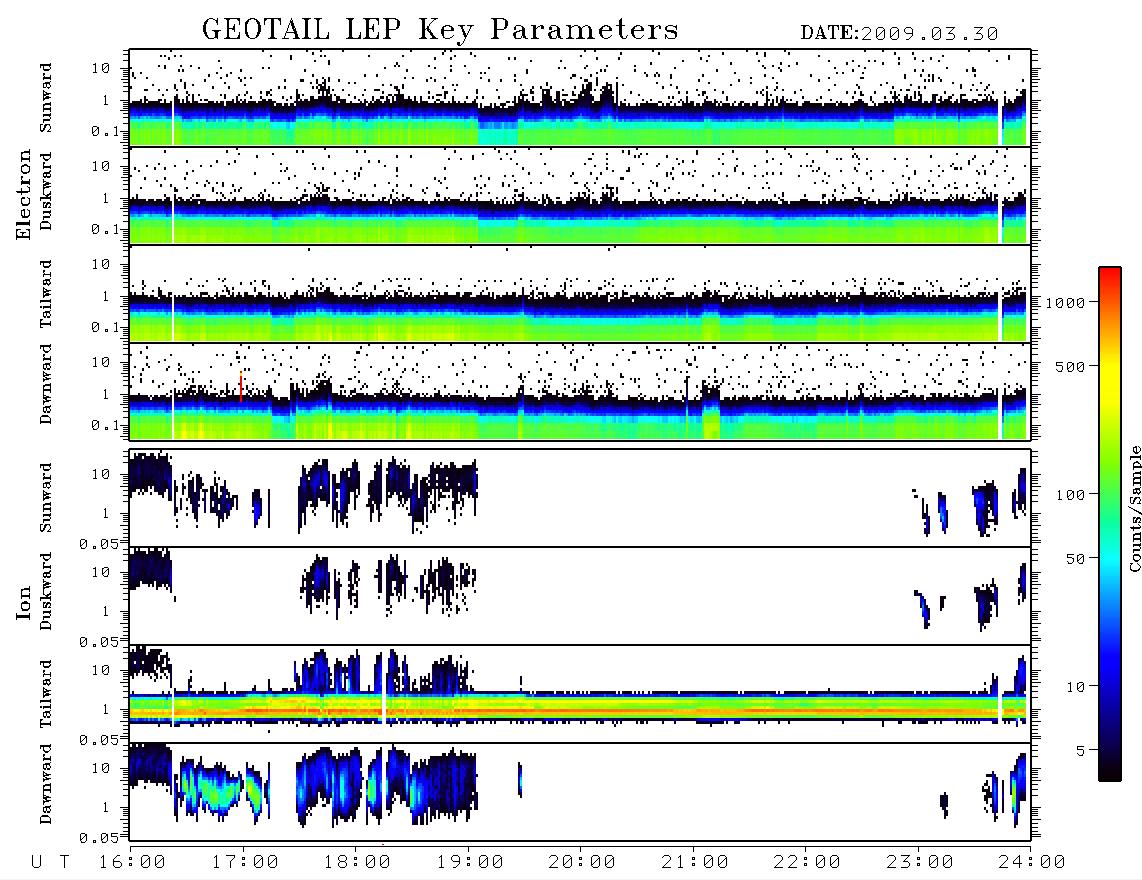The image size is (1142, 880).
Task: Select the Electron "Dawnward" panel label
Action: (x=46, y=384)
